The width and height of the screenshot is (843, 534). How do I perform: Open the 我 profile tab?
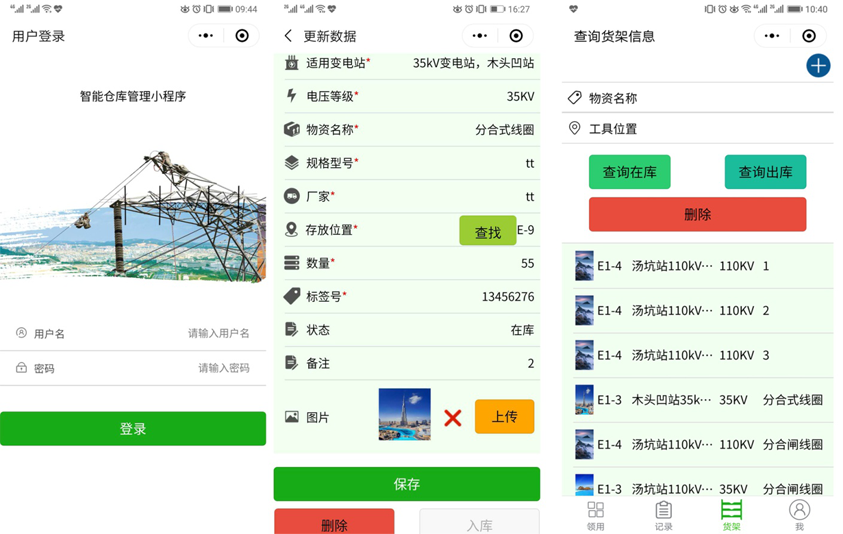(x=798, y=516)
